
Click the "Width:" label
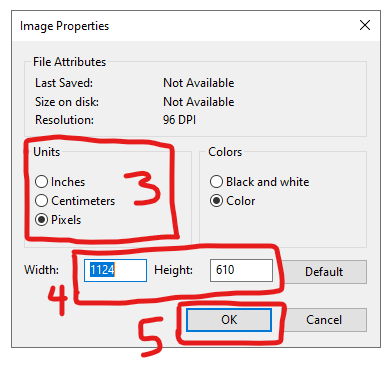click(x=42, y=269)
